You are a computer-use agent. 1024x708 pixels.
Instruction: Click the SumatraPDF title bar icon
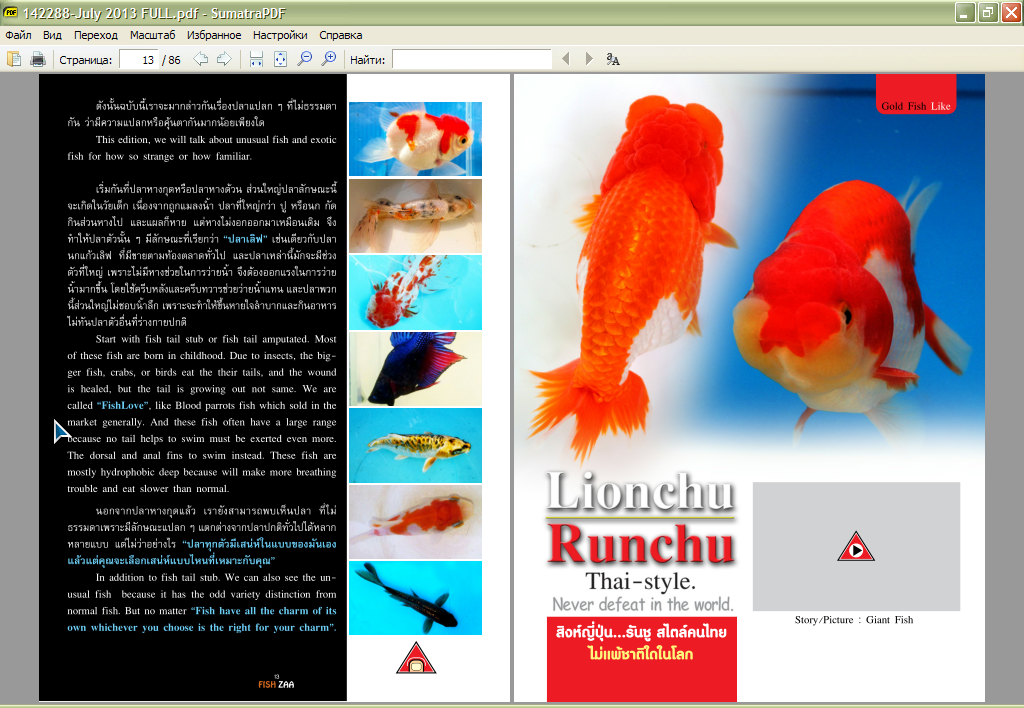coord(10,12)
